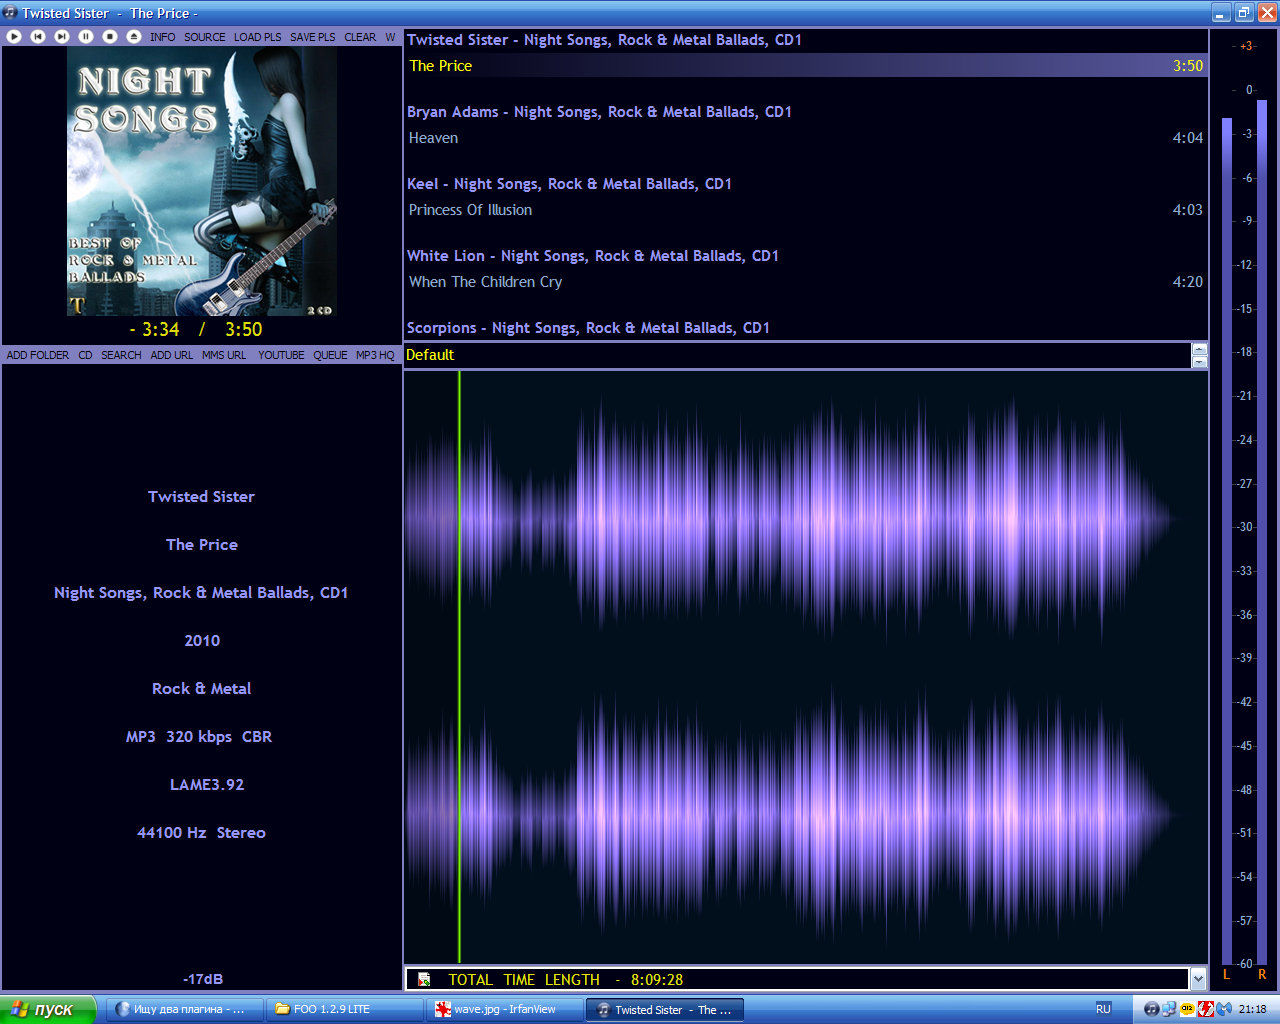Image resolution: width=1280 pixels, height=1024 pixels.
Task: Click LOAD PLS to load a playlist
Action: 257,37
